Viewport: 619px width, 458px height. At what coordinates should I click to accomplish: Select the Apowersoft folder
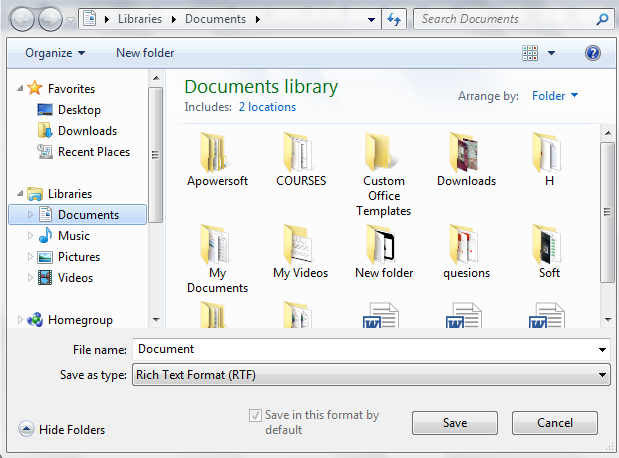point(217,160)
